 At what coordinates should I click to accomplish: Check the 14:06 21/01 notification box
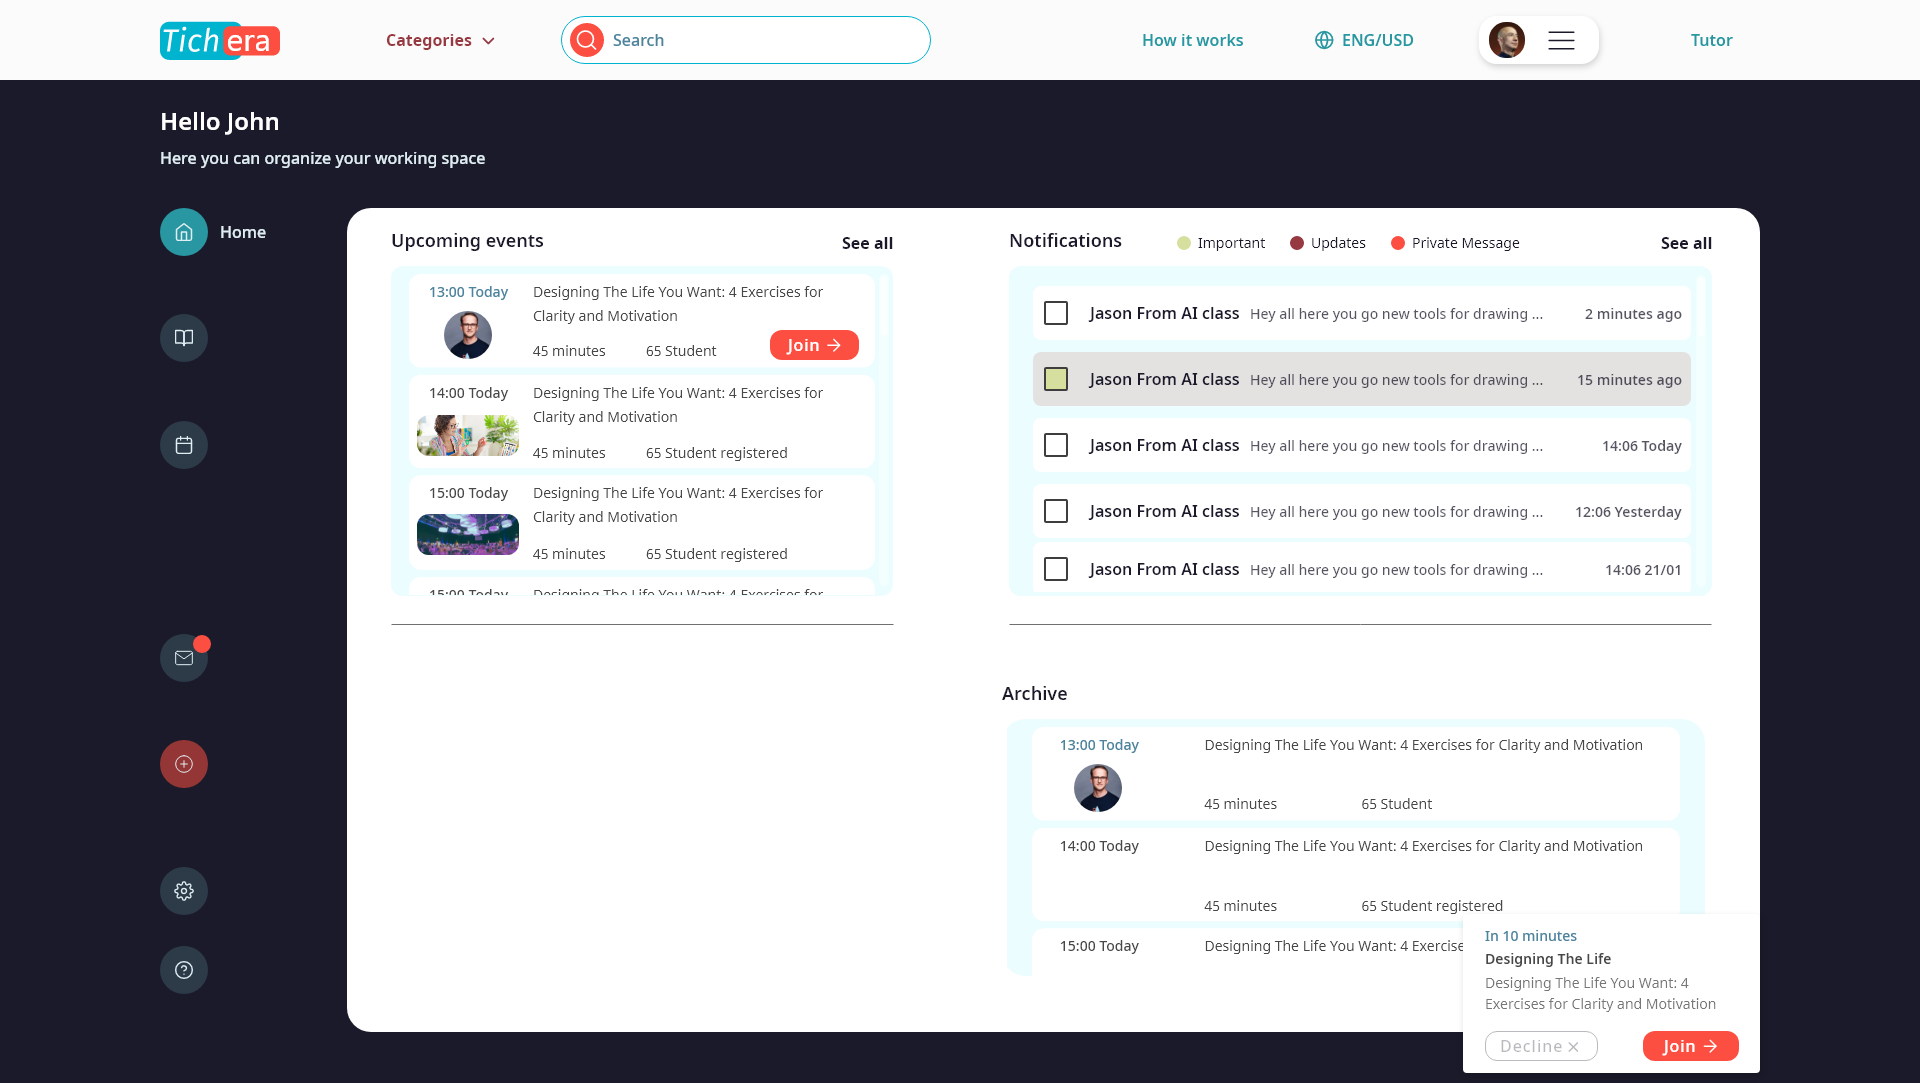[1056, 569]
